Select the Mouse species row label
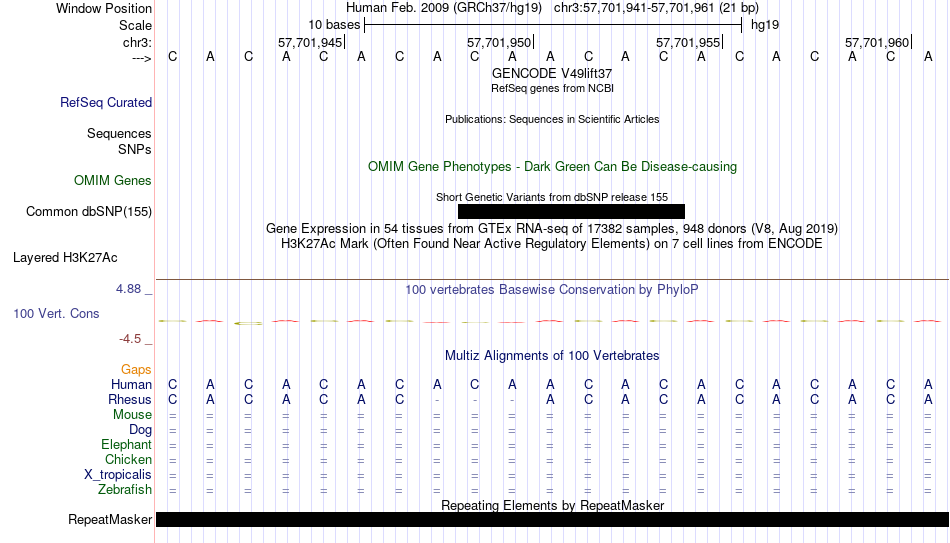Screen dimensions: 950x543 [133, 415]
